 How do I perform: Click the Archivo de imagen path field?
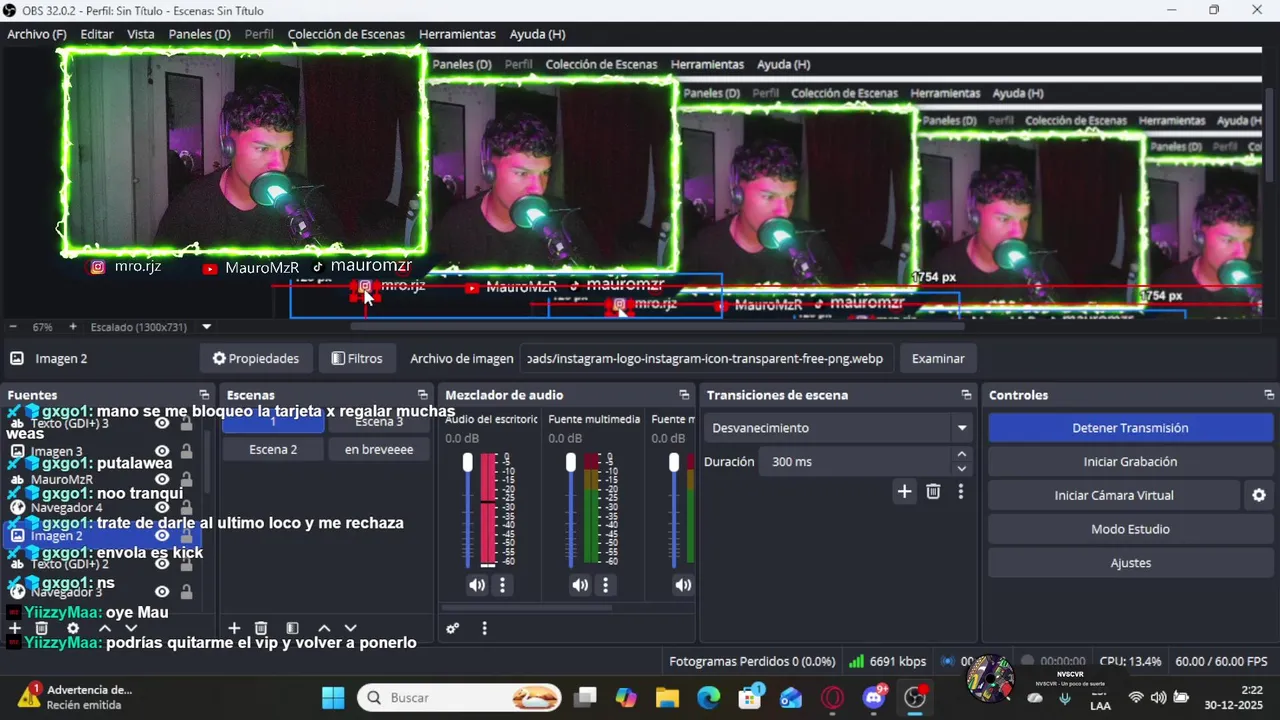[706, 358]
